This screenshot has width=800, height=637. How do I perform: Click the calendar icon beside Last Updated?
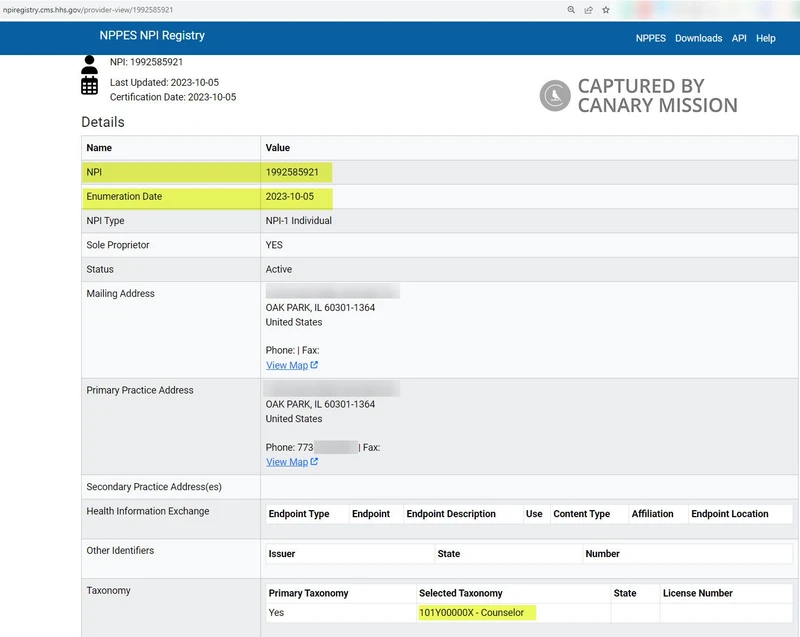coord(89,85)
